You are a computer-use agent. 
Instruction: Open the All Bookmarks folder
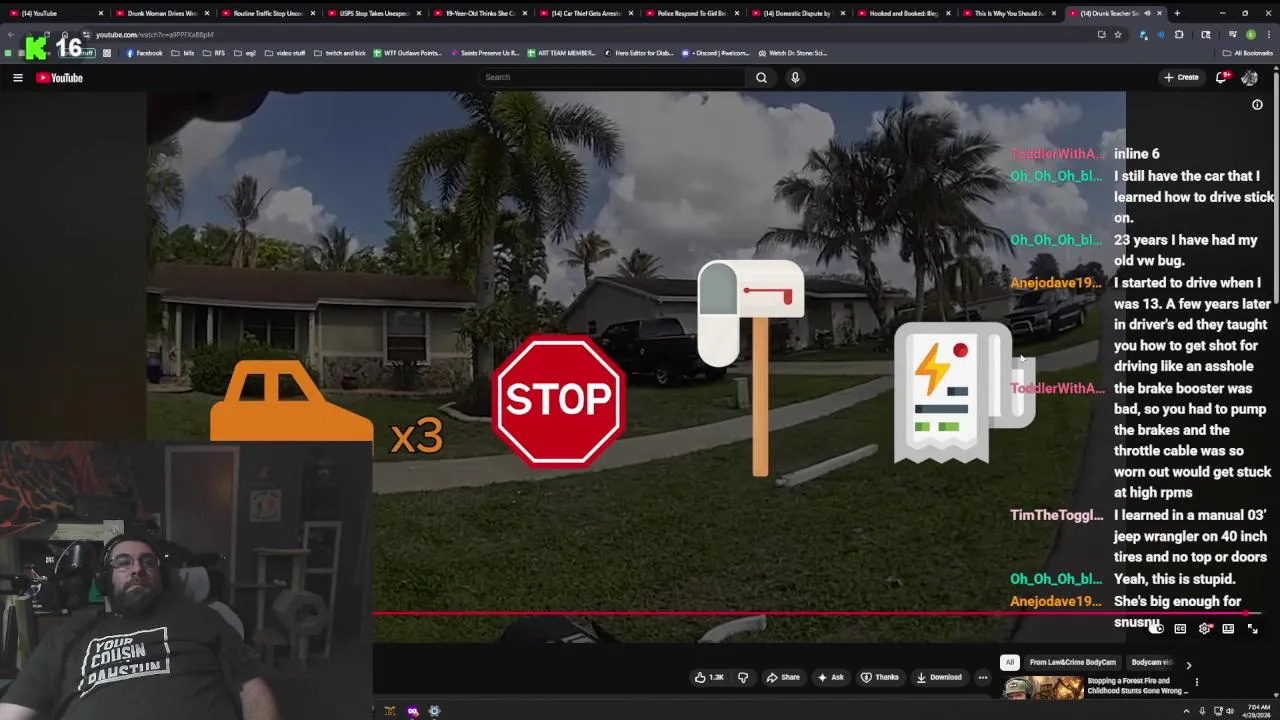1248,53
